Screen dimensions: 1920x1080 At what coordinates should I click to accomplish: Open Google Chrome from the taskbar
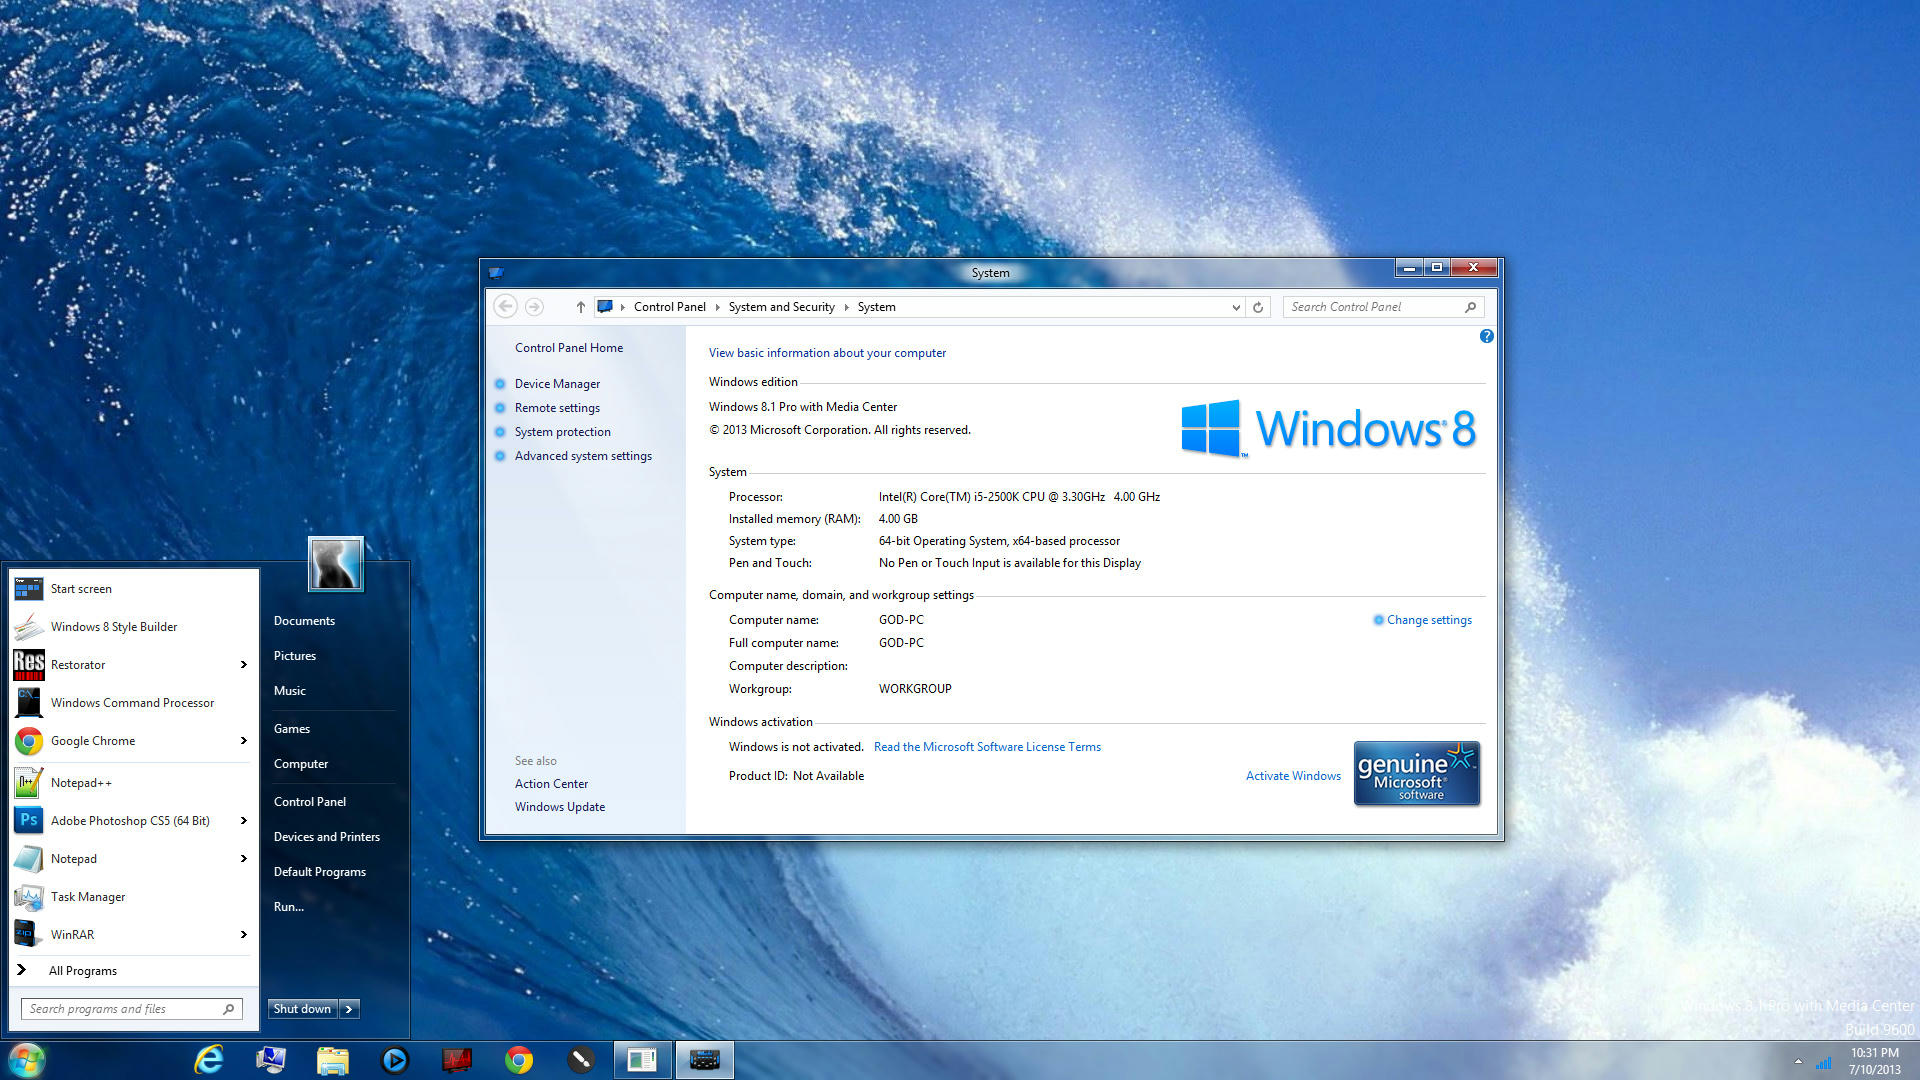coord(518,1060)
